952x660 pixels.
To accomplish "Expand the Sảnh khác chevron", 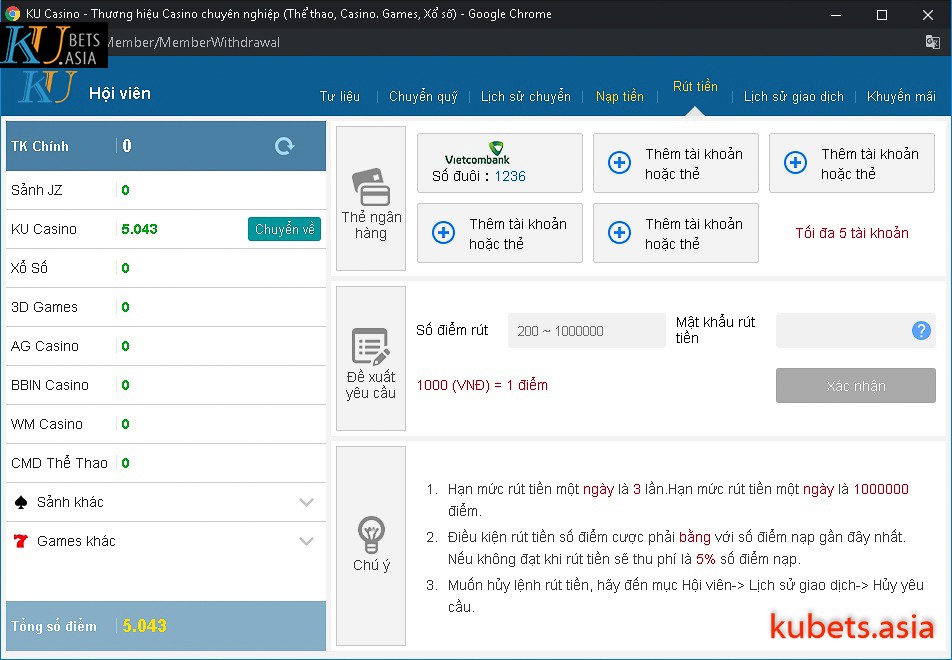I will (307, 502).
